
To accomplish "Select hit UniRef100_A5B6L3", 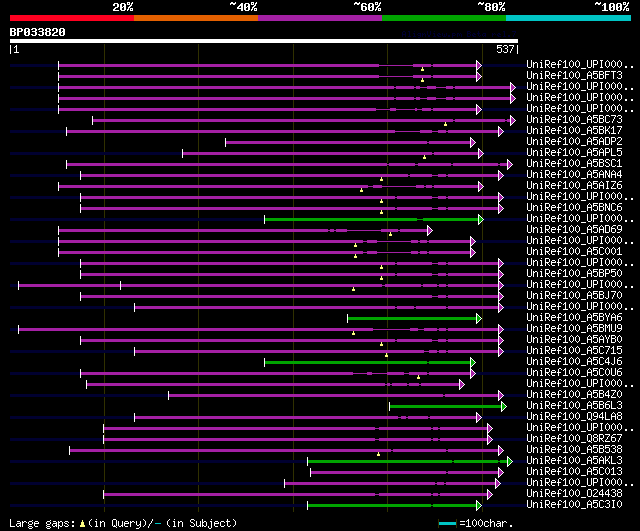I will 574,406.
